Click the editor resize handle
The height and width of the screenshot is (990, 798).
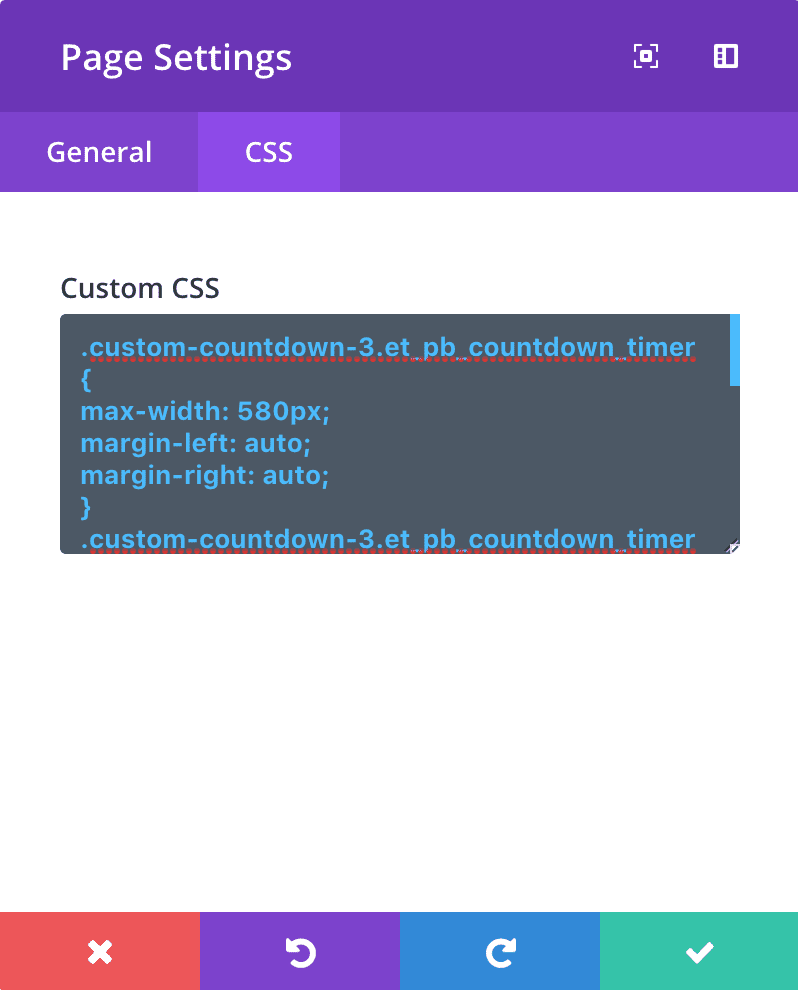pos(733,547)
